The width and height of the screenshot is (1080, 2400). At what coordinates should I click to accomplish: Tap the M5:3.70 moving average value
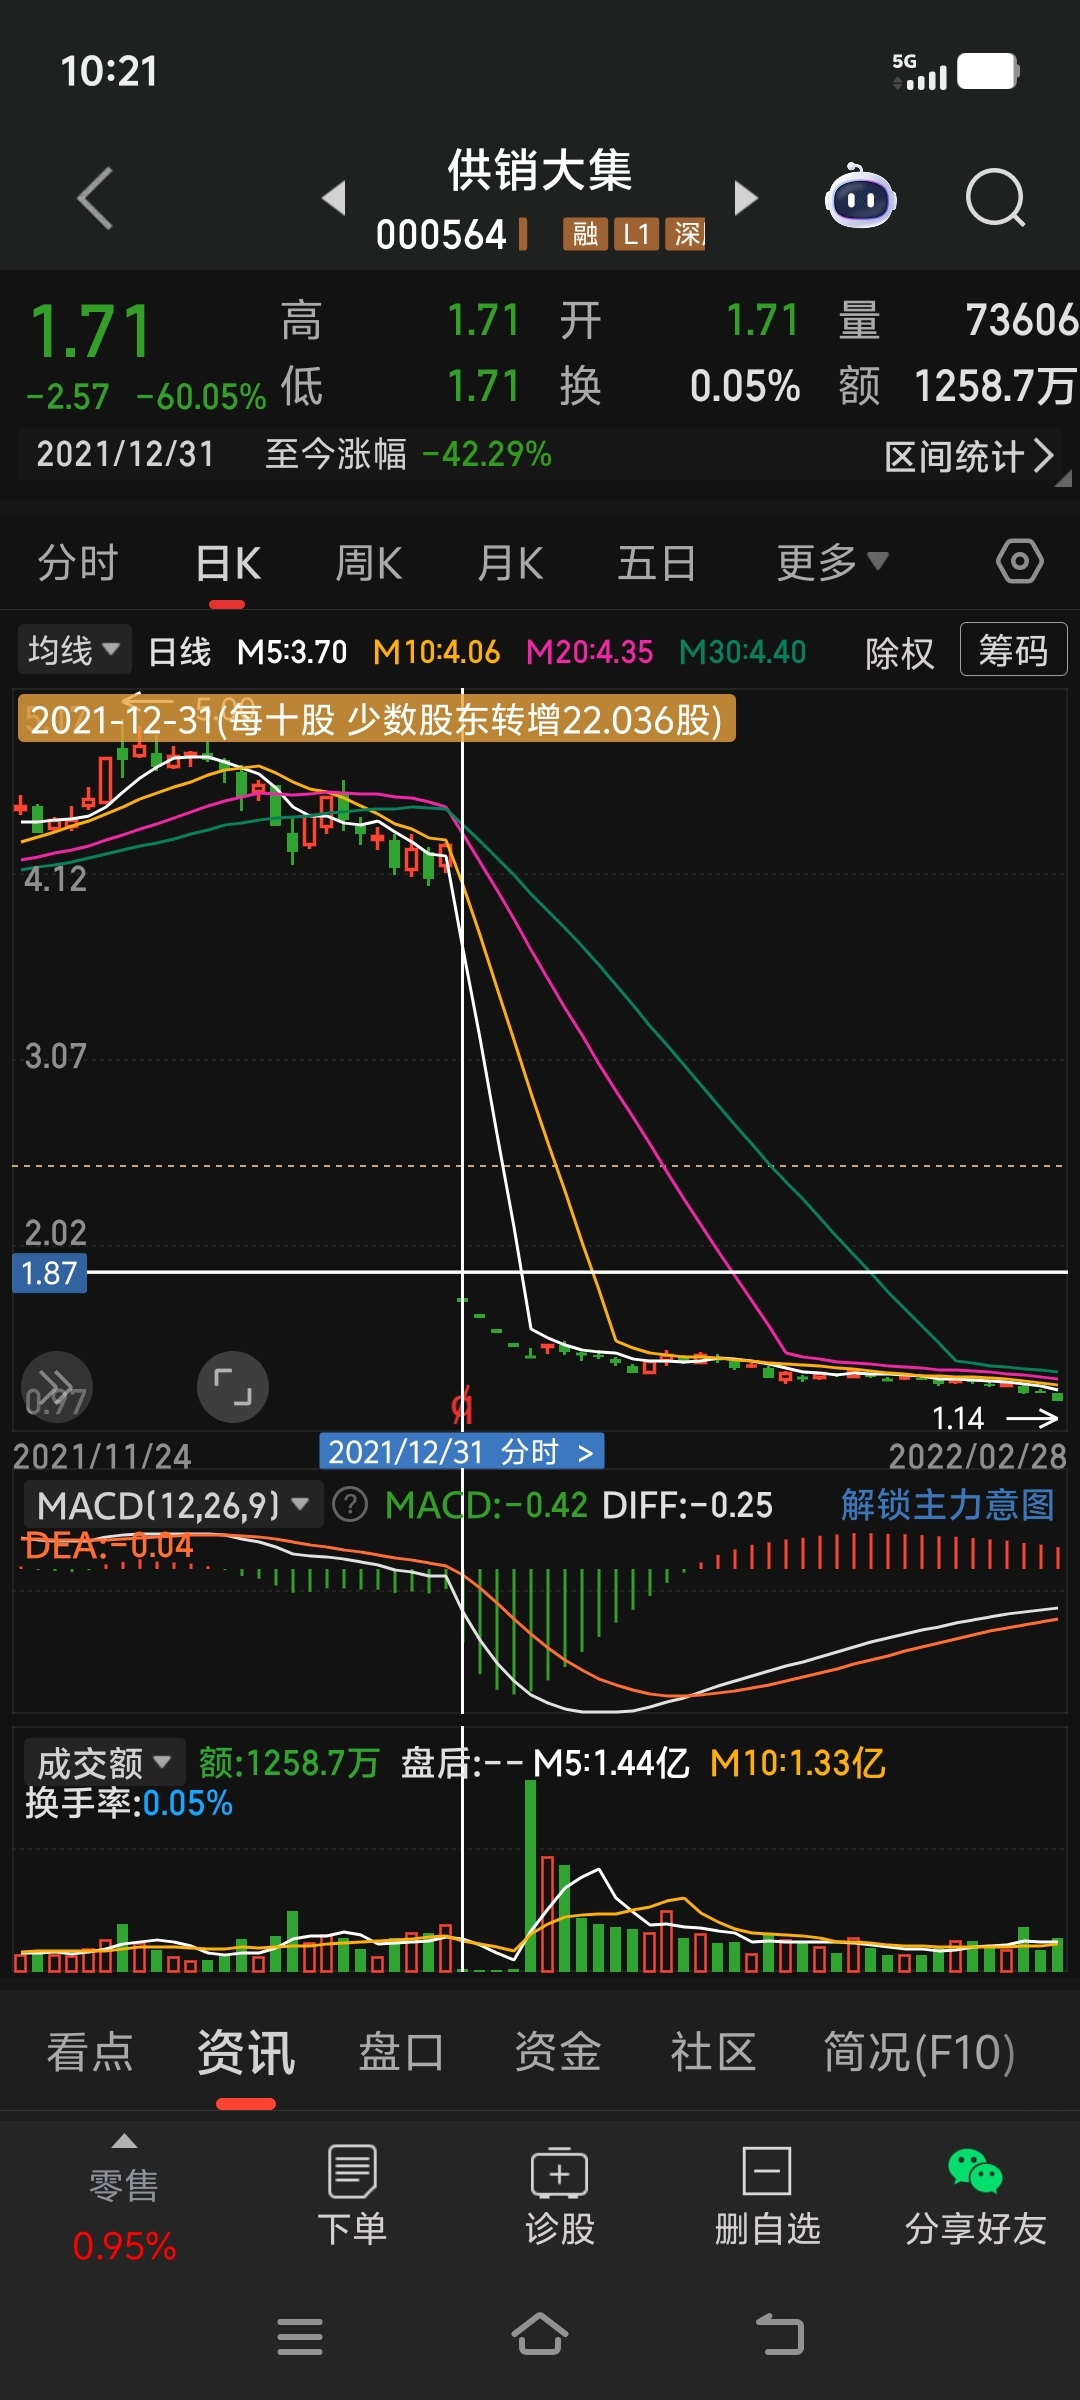[292, 652]
